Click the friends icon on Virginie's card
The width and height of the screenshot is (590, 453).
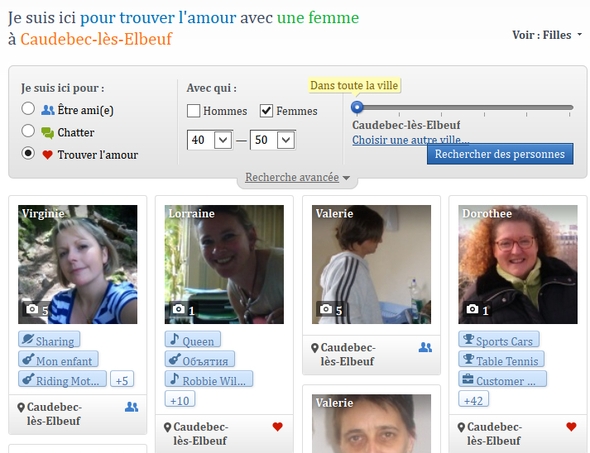(131, 407)
